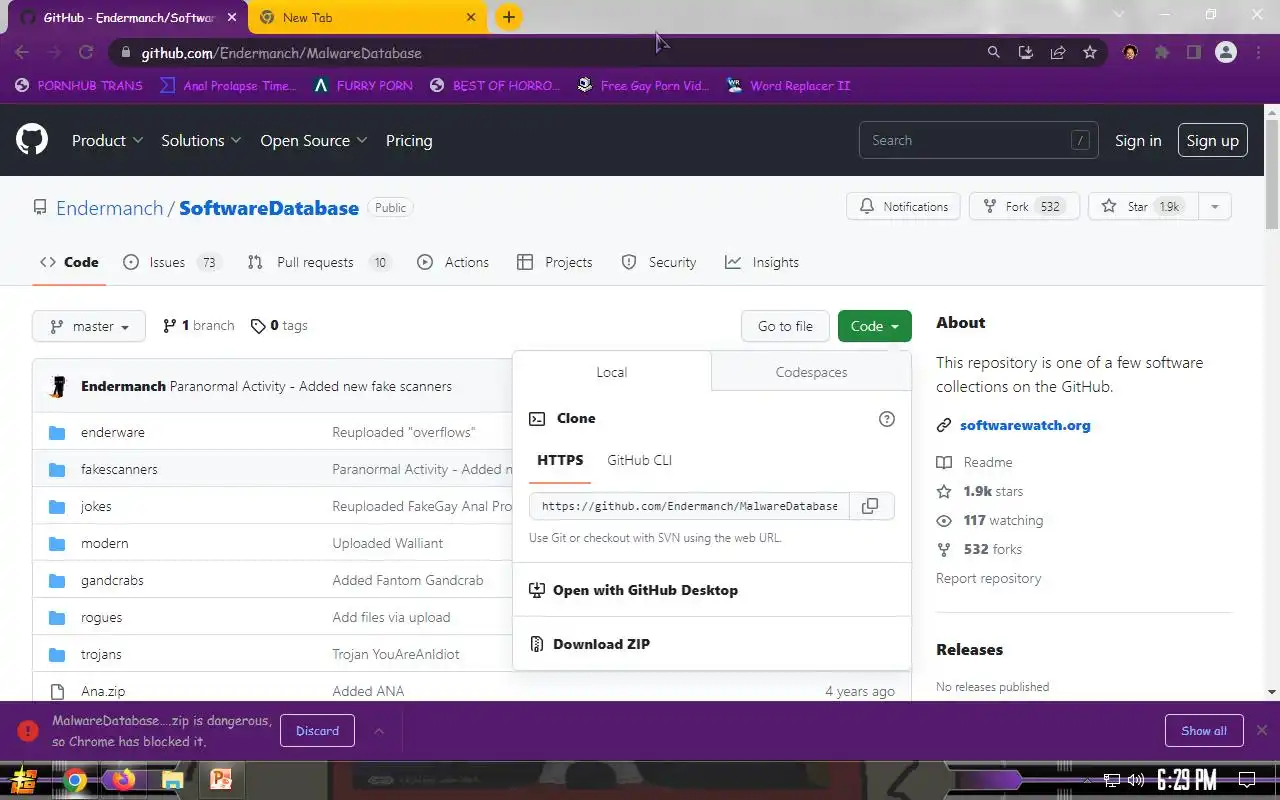Open the tab search chevron
The height and width of the screenshot is (800, 1280).
[x=1118, y=15]
